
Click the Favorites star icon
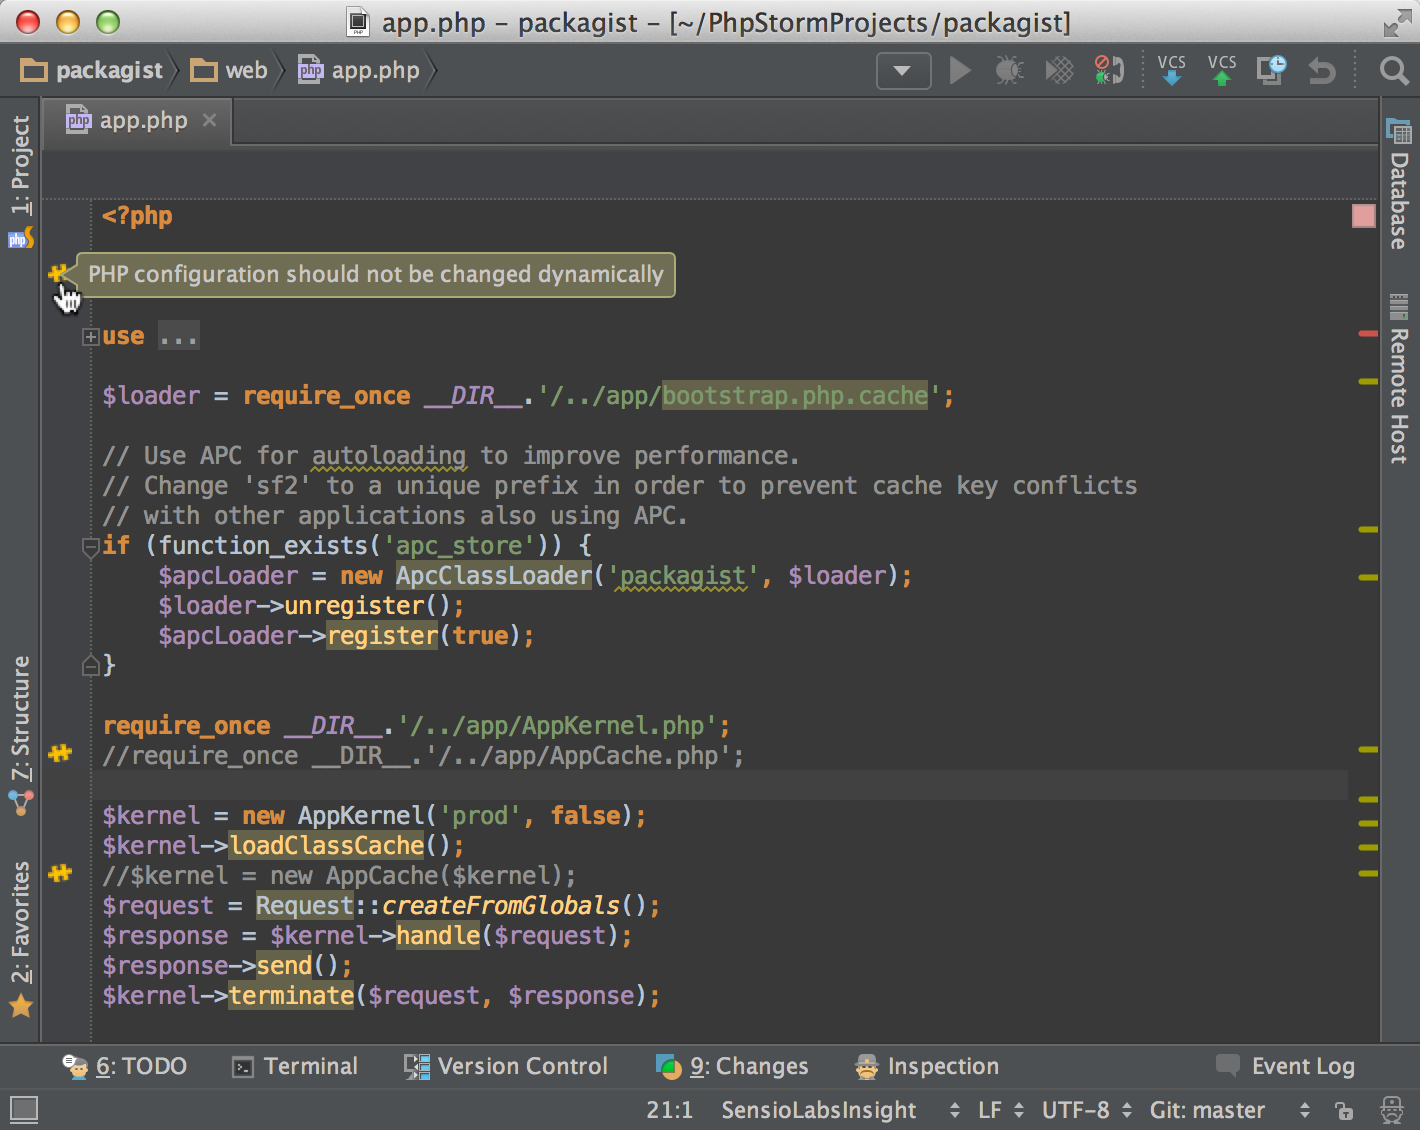click(x=21, y=1006)
